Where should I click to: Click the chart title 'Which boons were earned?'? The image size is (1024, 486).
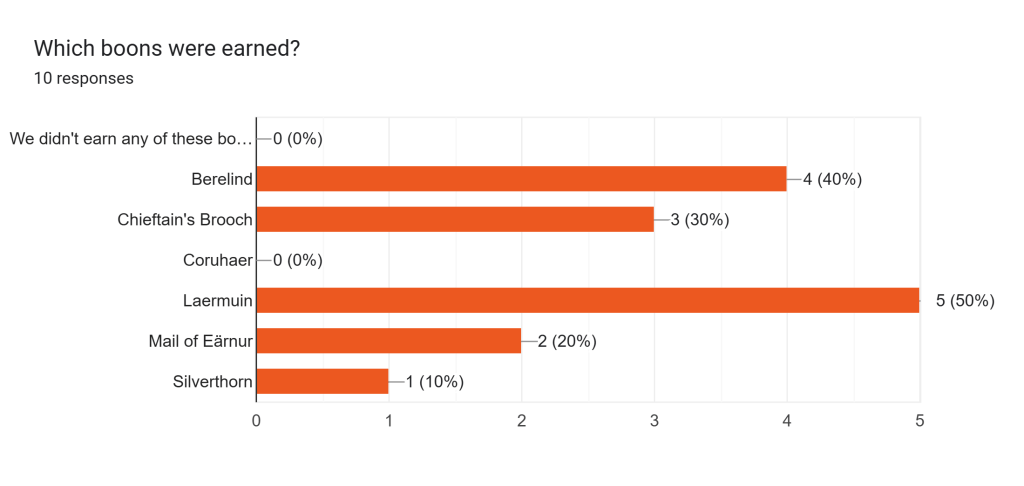pos(167,48)
